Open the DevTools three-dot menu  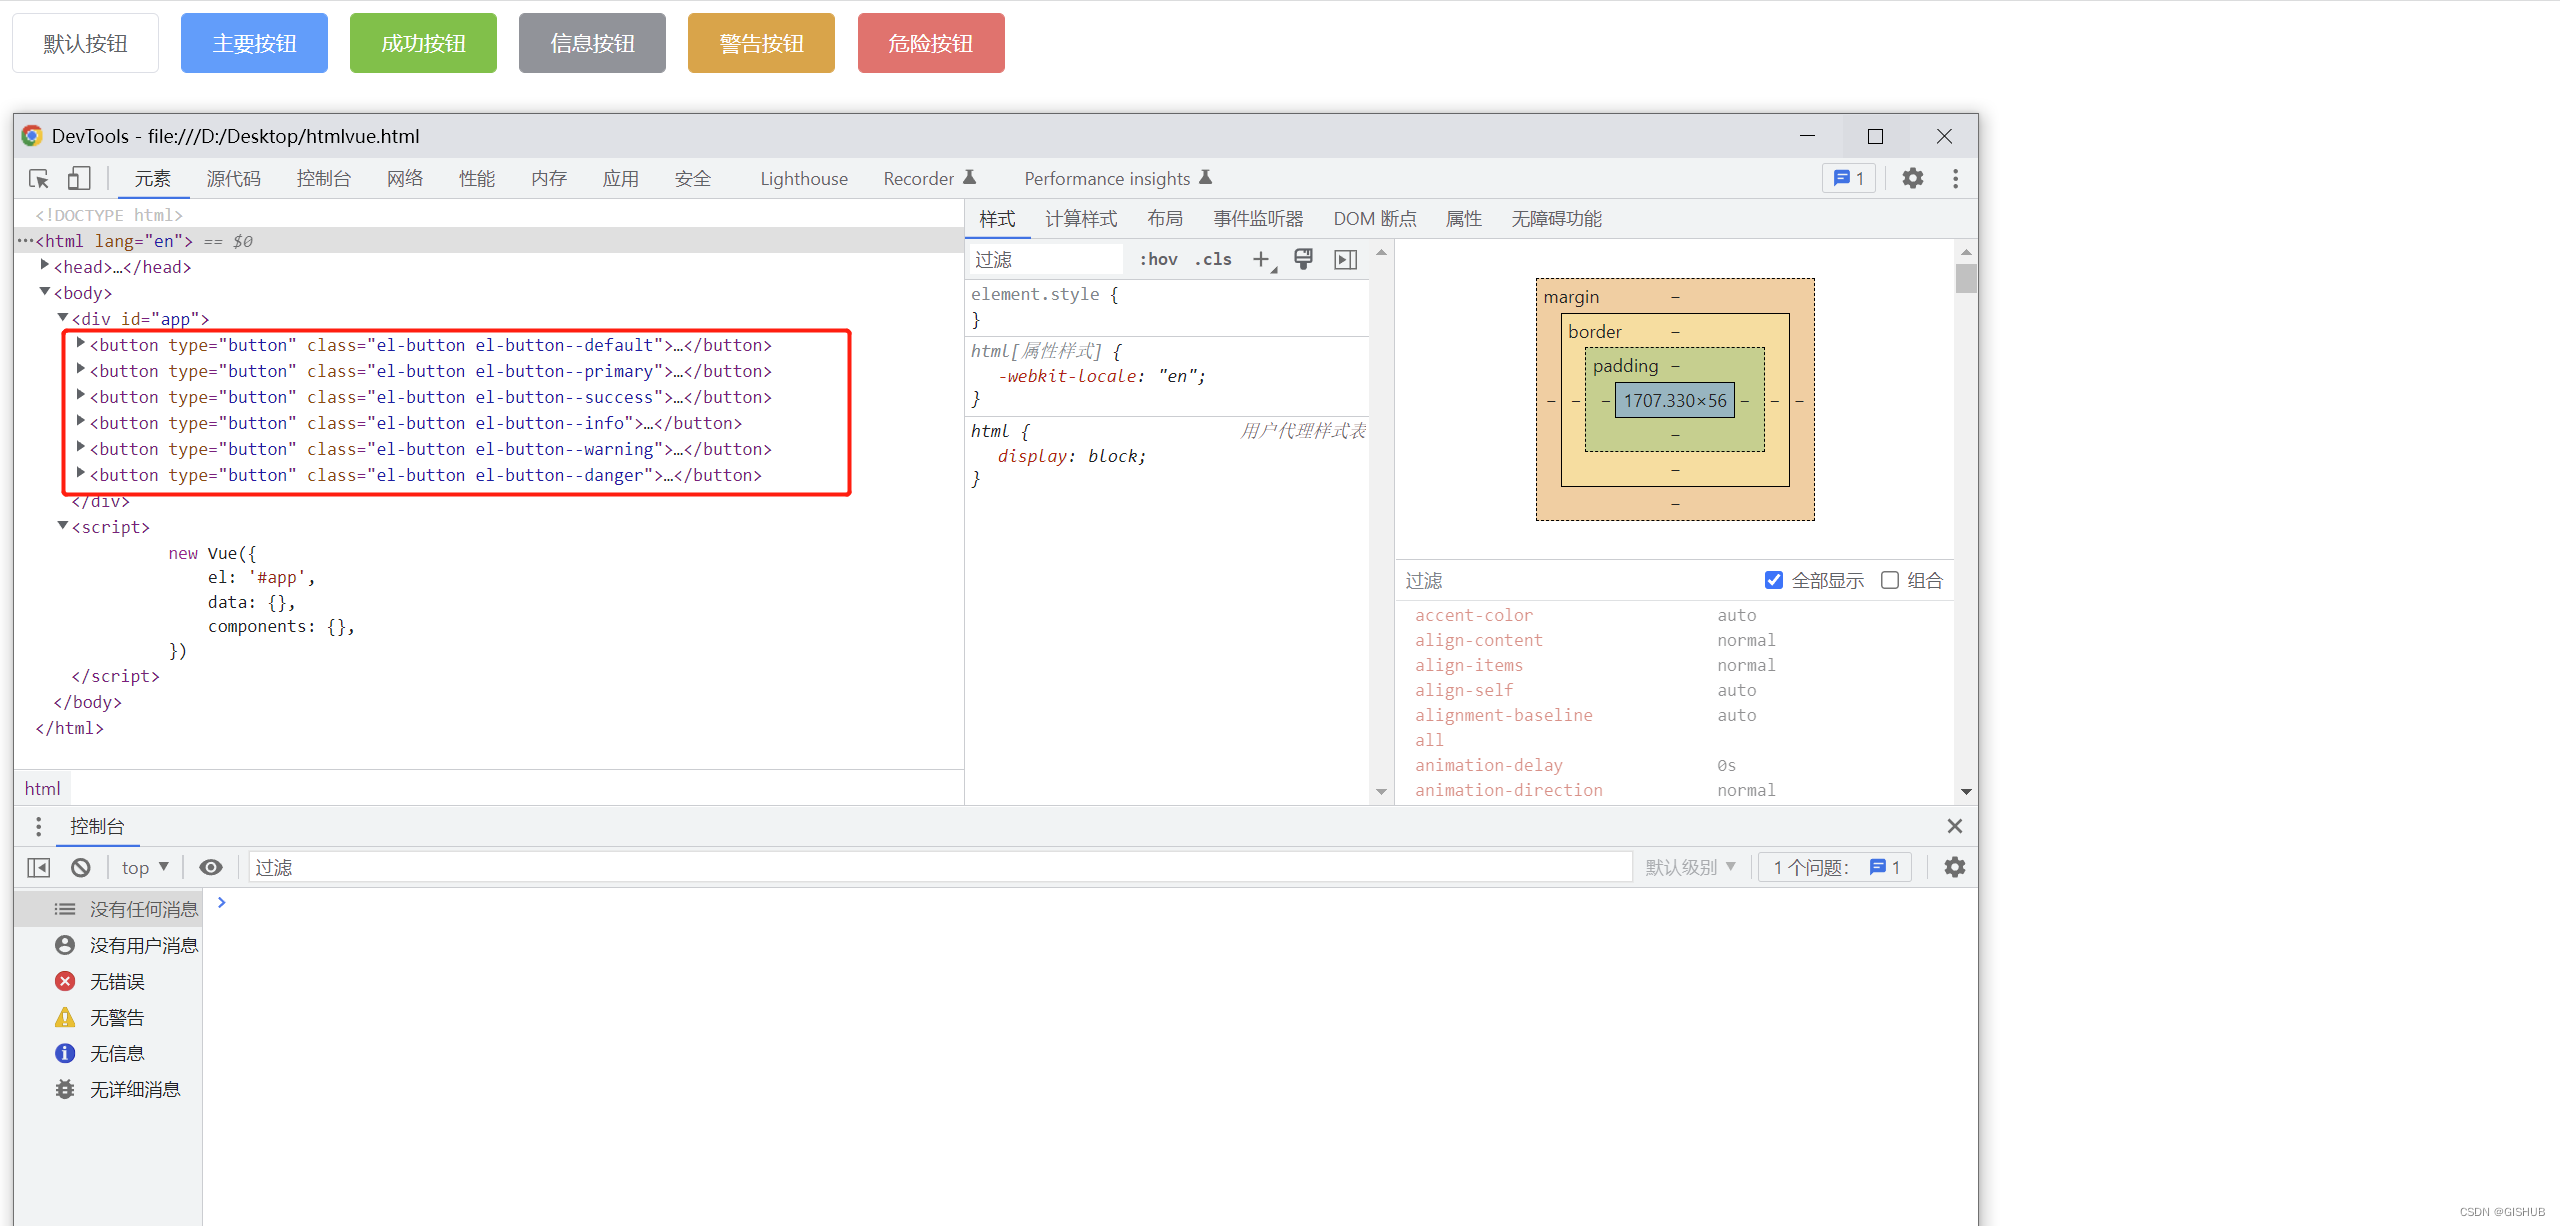point(1955,178)
